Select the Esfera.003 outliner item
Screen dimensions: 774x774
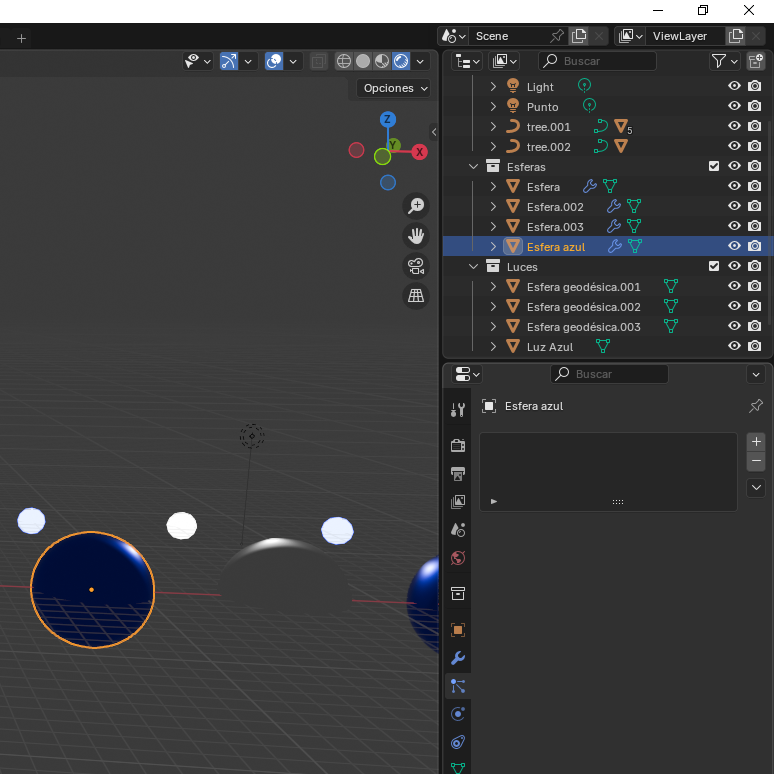555,227
